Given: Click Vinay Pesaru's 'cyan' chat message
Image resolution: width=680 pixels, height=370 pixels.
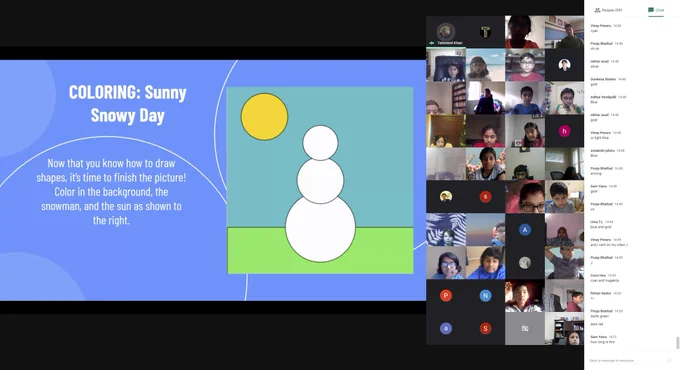Looking at the screenshot, I should pos(594,31).
